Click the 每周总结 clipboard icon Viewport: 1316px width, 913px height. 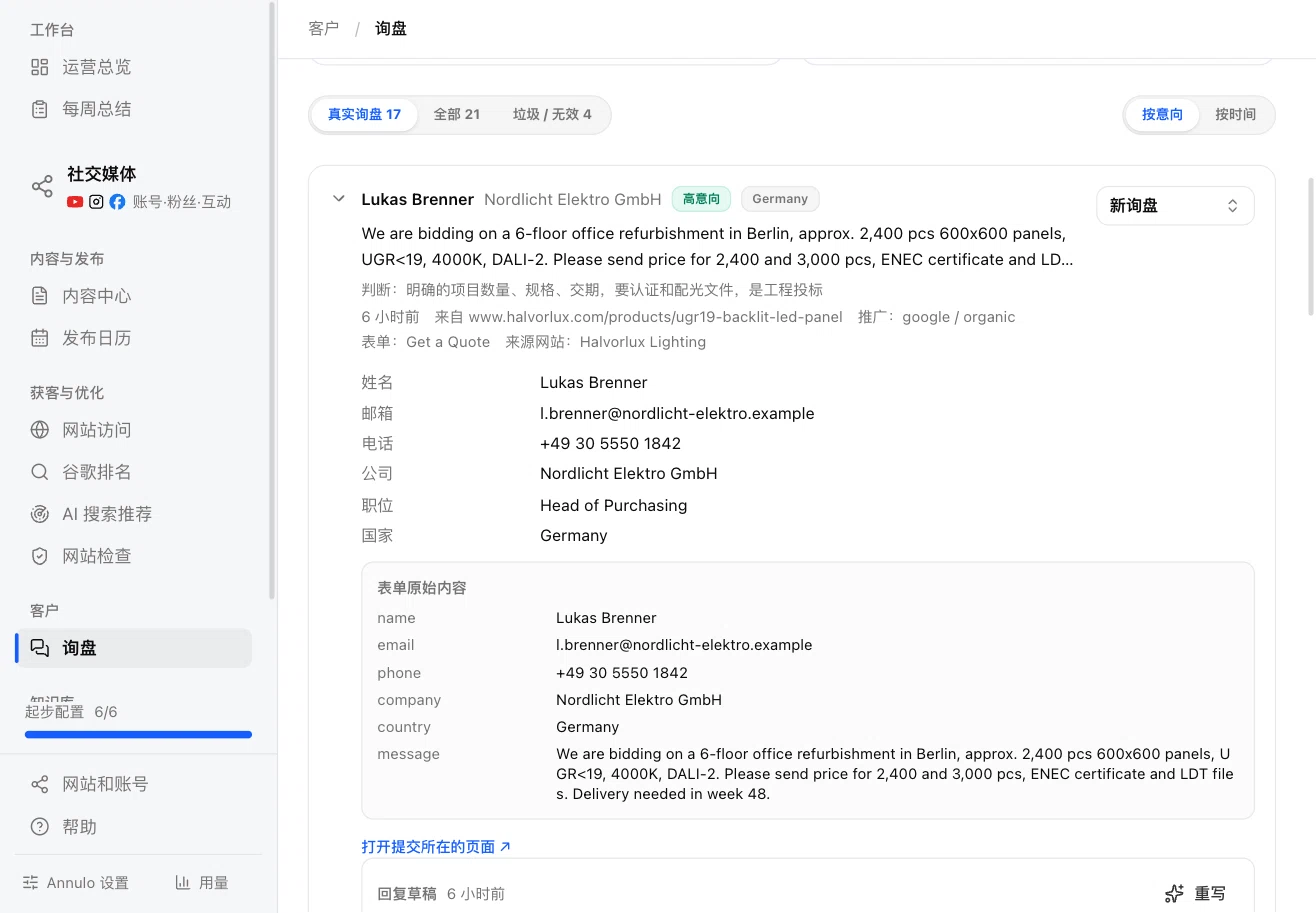coord(40,109)
